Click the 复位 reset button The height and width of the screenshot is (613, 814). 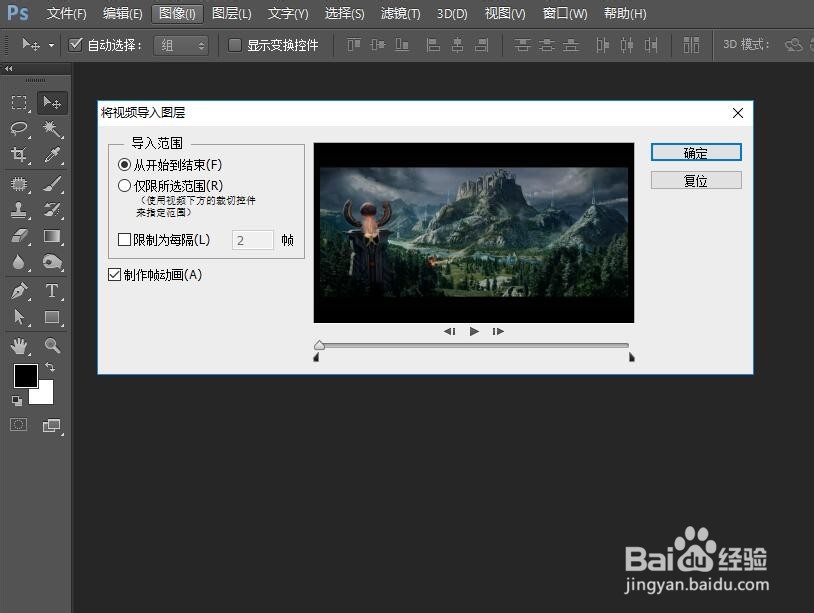coord(696,181)
